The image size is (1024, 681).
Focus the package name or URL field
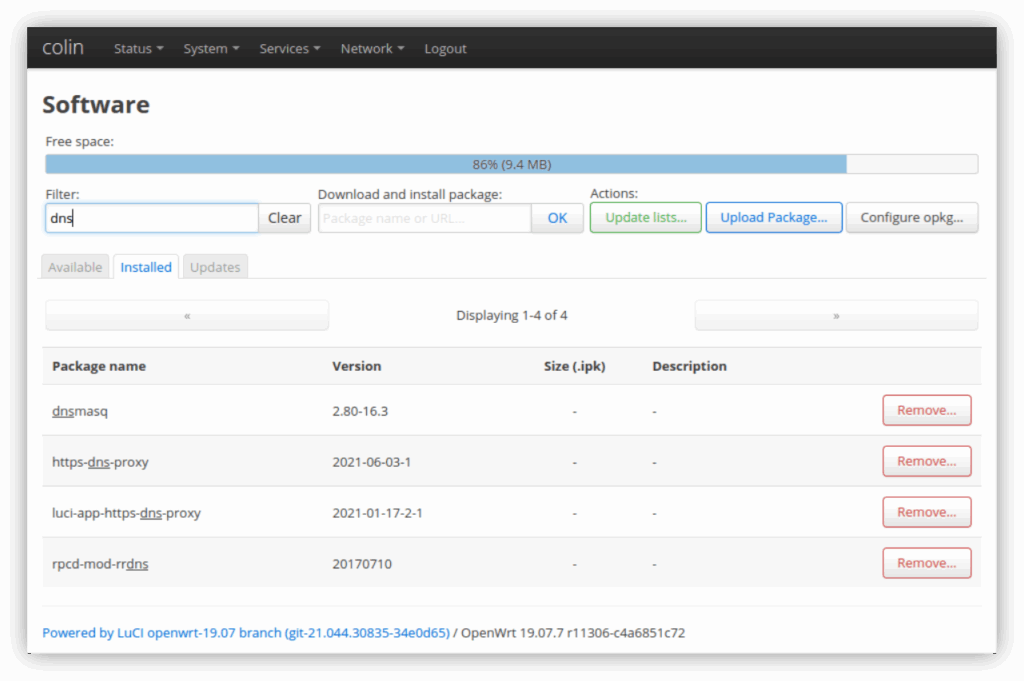tap(424, 218)
